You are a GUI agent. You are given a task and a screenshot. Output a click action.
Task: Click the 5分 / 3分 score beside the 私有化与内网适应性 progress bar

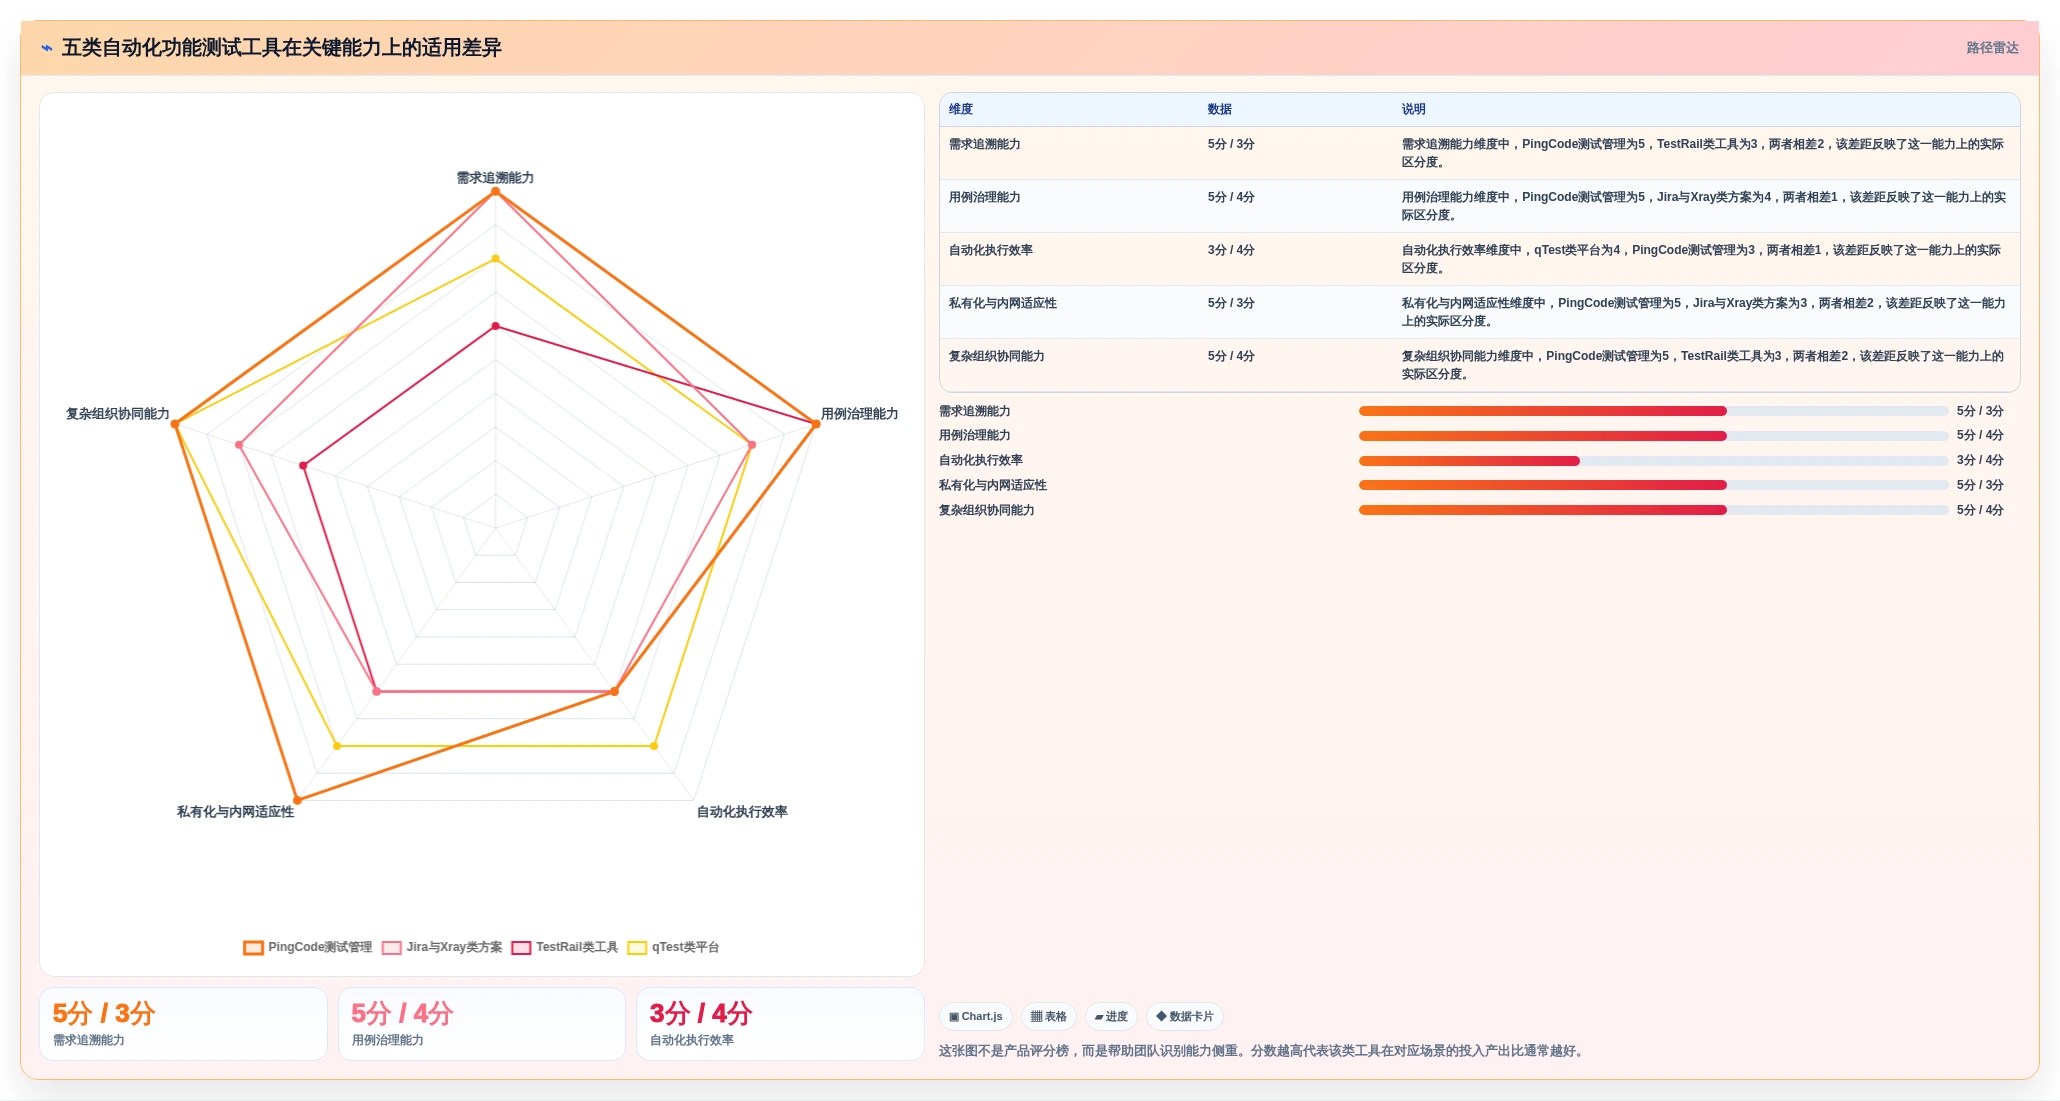(x=1980, y=485)
